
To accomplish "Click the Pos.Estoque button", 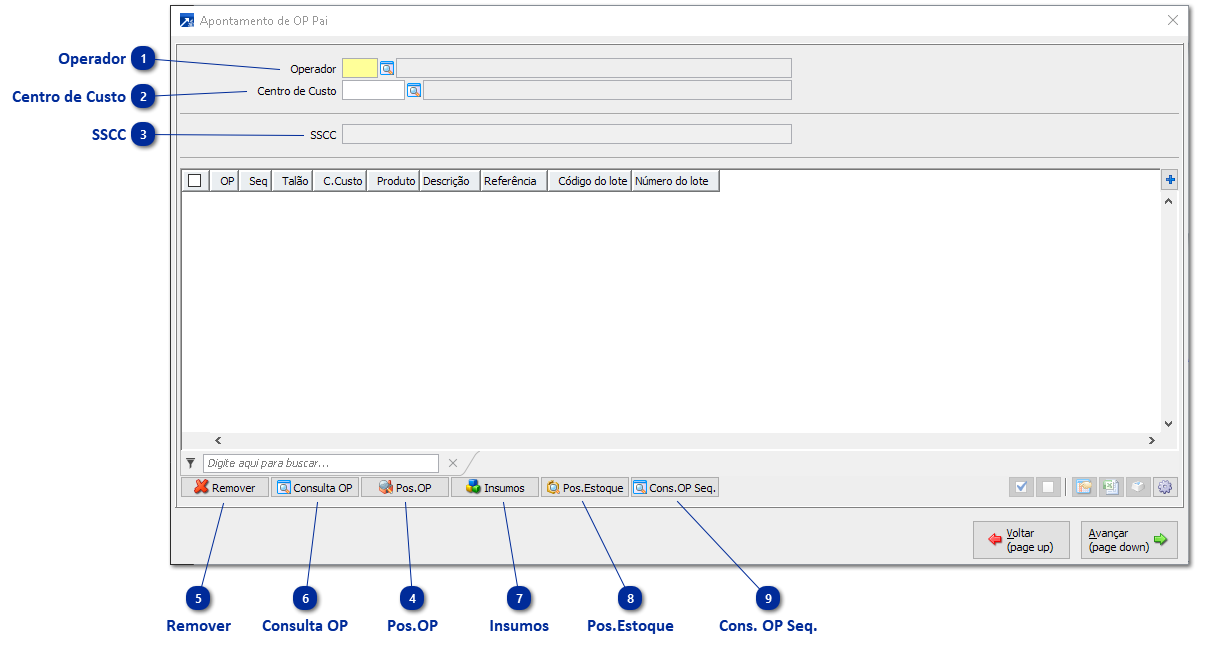I will pyautogui.click(x=585, y=488).
